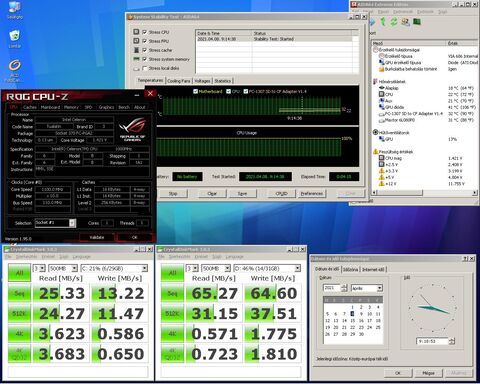This screenshot has width=480, height=384.
Task: Click the Stress system memory module icon
Action: point(136,59)
